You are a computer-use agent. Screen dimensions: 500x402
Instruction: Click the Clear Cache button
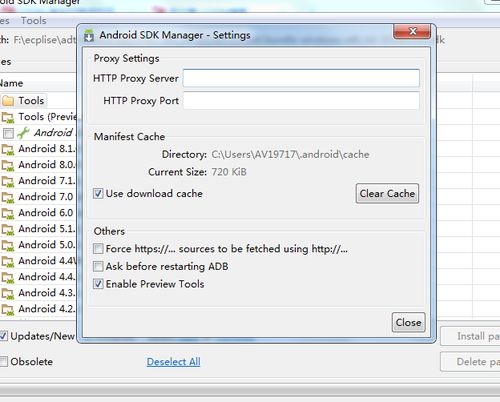pos(387,193)
